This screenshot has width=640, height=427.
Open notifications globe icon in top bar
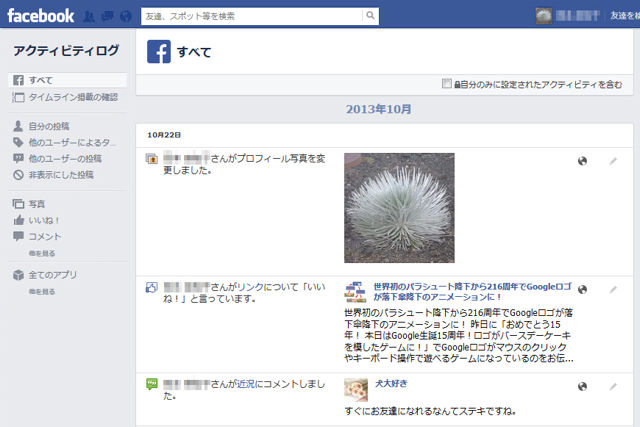tap(126, 16)
